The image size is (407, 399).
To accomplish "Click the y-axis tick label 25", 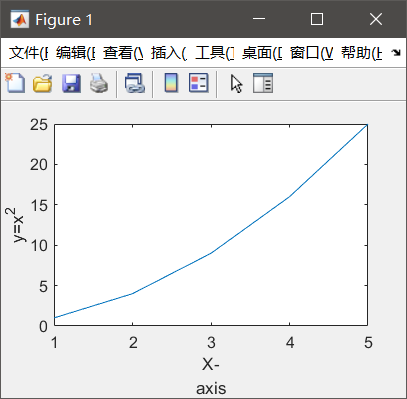I will tap(39, 125).
